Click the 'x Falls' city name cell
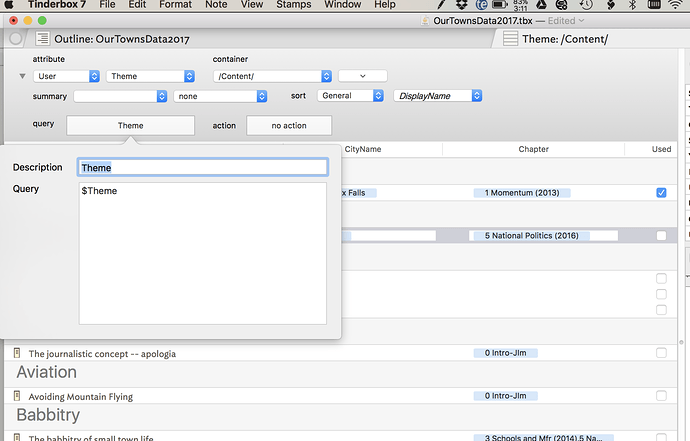Image resolution: width=690 pixels, height=441 pixels. pos(359,193)
